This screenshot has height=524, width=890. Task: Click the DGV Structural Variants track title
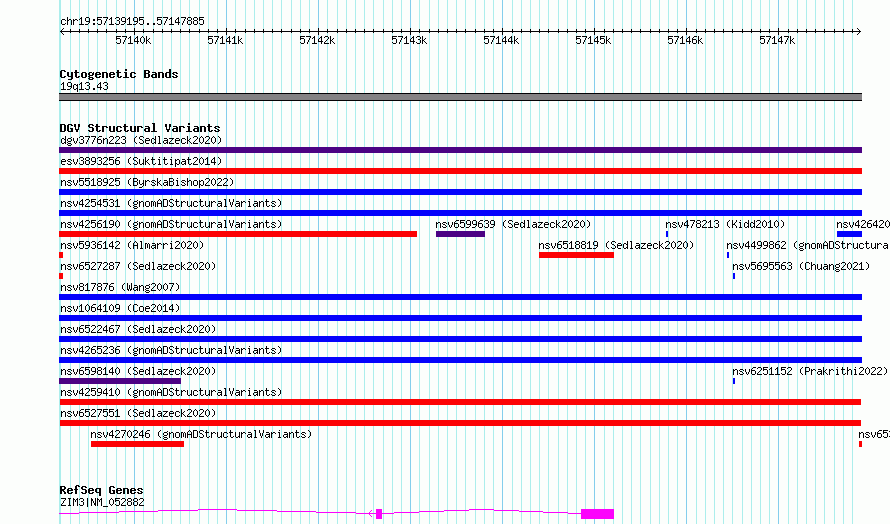click(140, 128)
